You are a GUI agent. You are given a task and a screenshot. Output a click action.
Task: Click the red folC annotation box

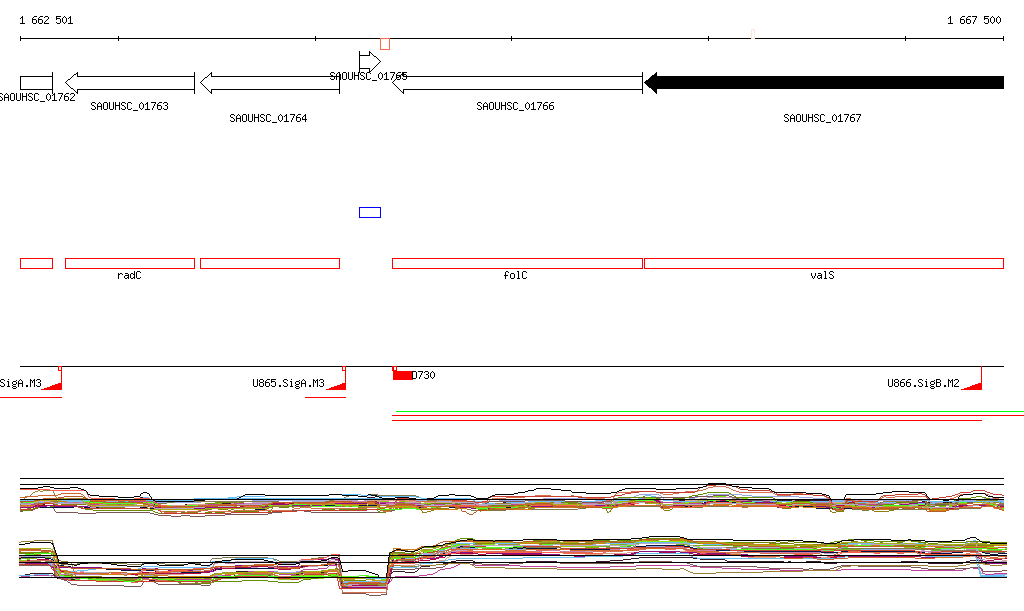click(516, 263)
